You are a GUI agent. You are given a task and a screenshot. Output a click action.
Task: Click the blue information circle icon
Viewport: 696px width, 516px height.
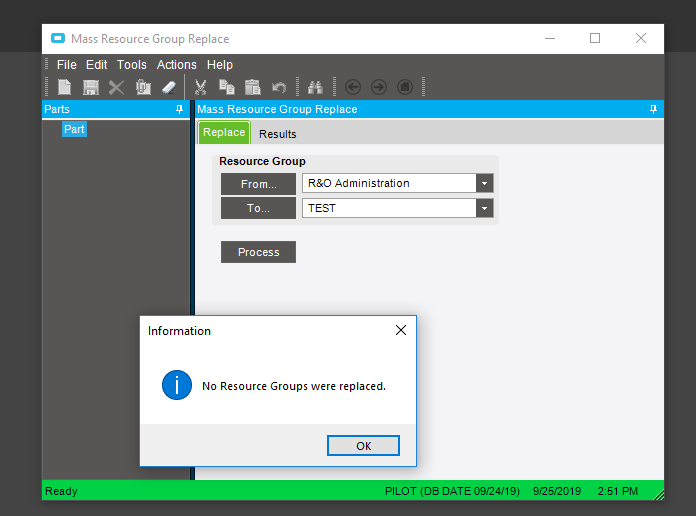[177, 385]
